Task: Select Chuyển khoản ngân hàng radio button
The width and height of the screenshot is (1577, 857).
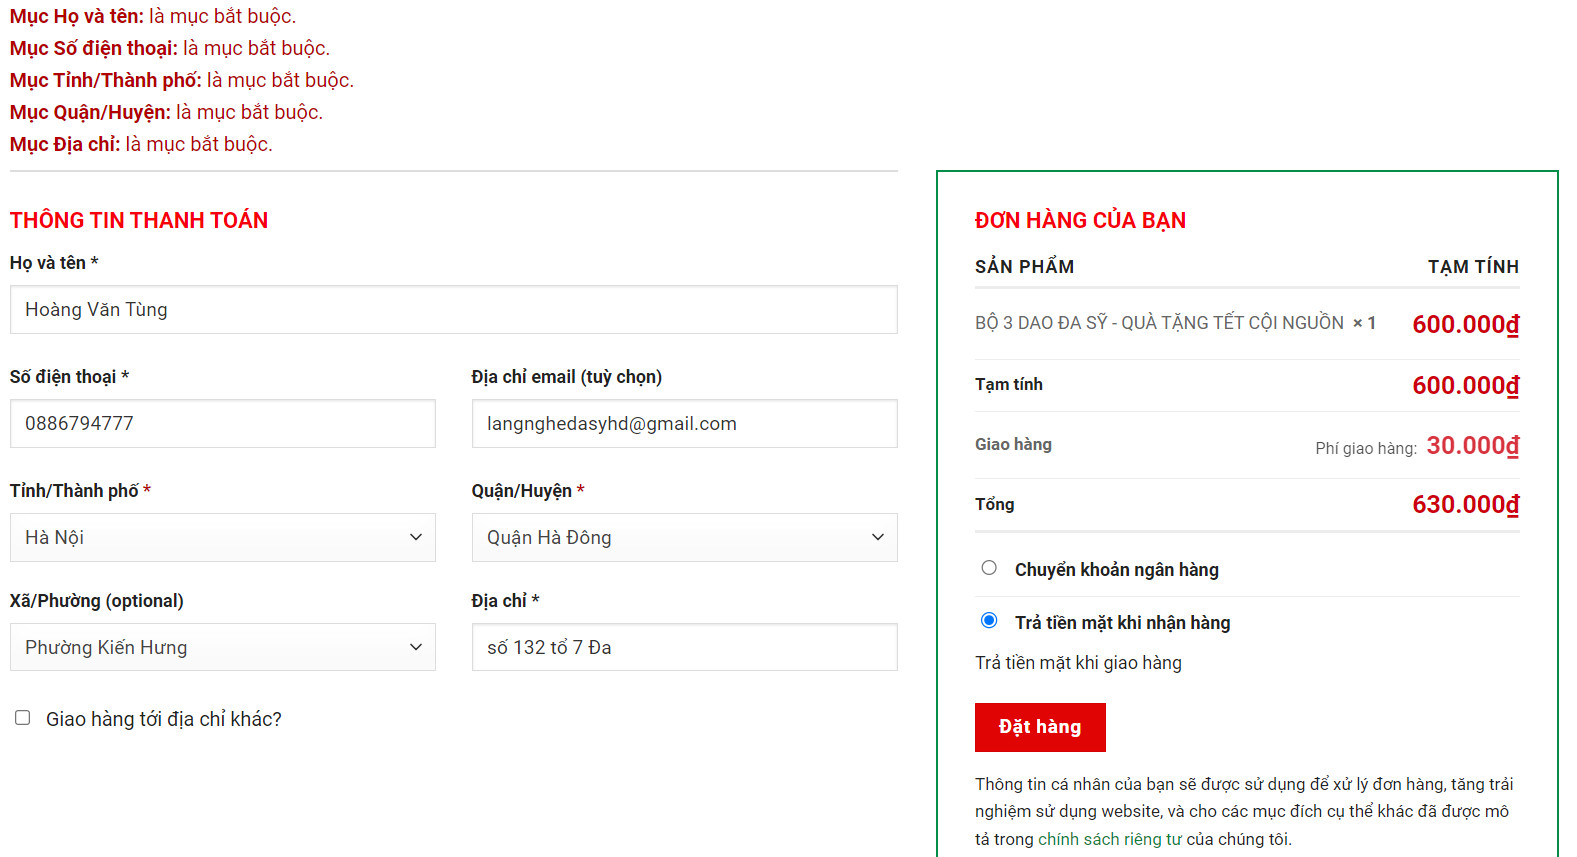Action: [989, 568]
